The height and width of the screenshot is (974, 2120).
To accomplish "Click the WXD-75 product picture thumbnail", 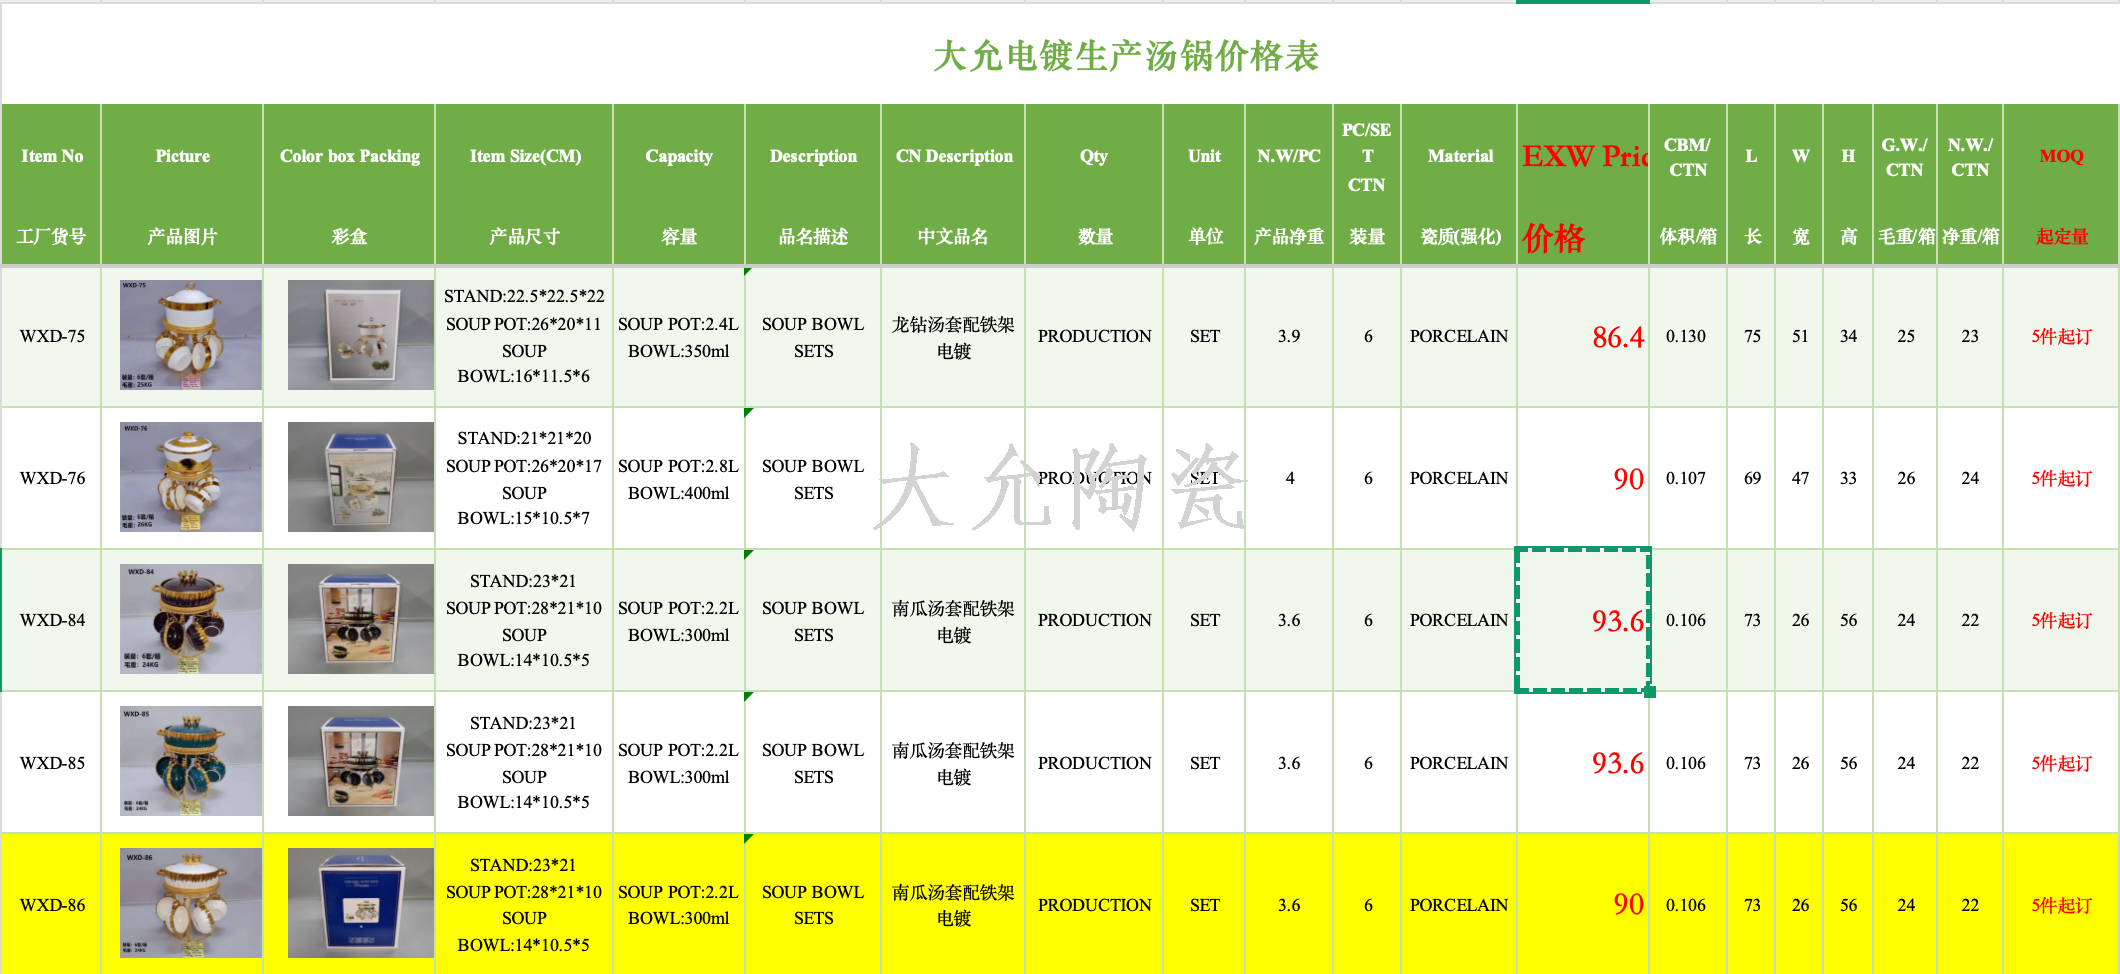I will (190, 335).
